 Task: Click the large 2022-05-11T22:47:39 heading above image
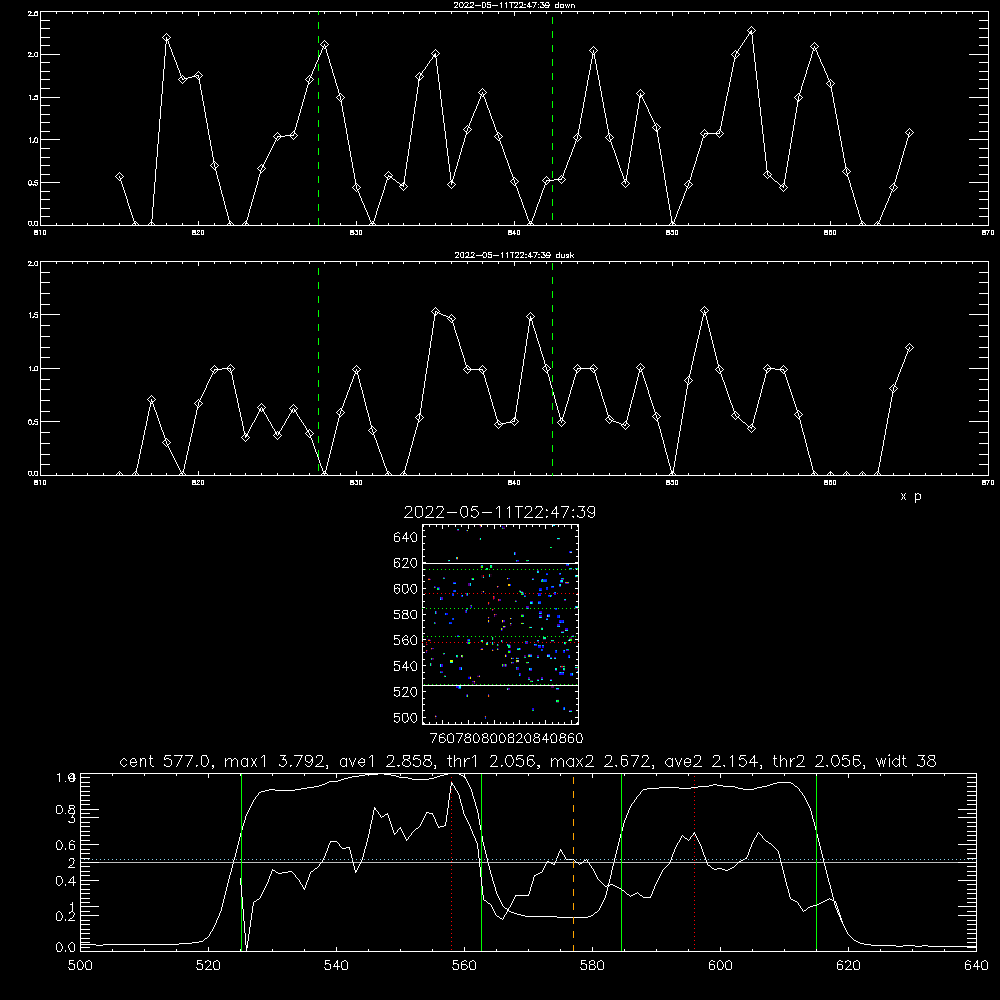(x=499, y=512)
